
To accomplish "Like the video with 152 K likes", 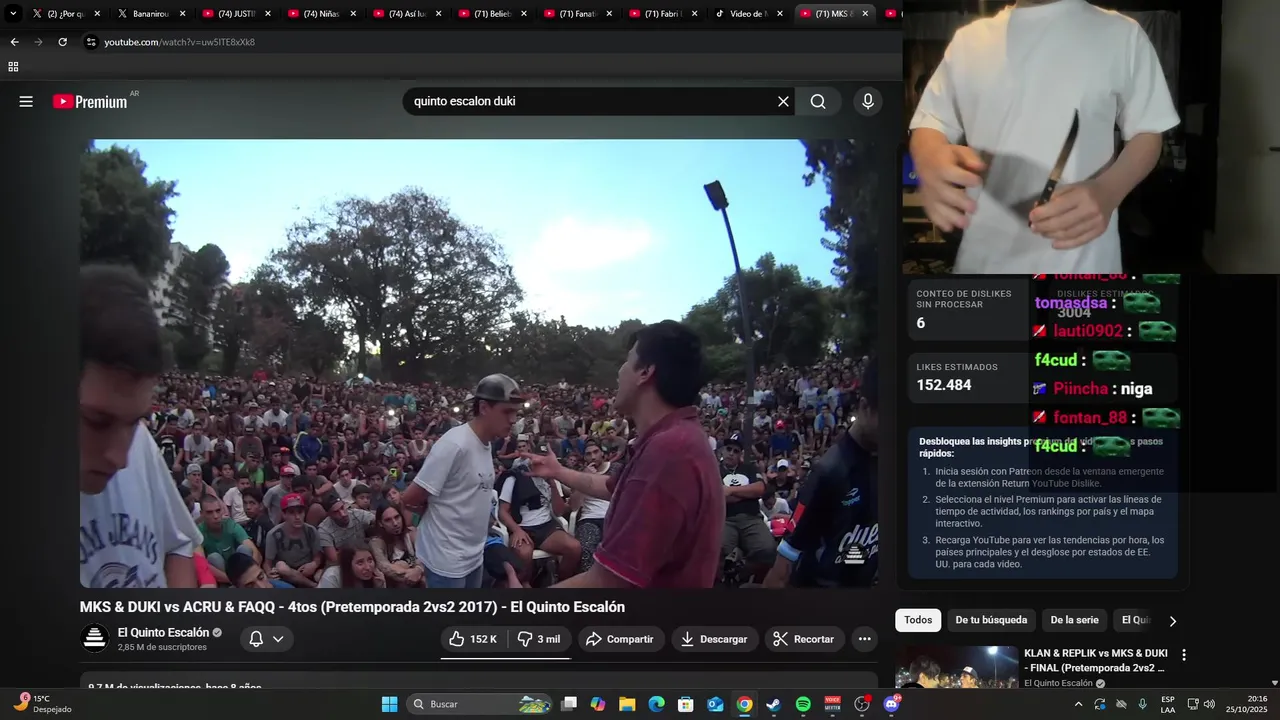I will coord(473,639).
